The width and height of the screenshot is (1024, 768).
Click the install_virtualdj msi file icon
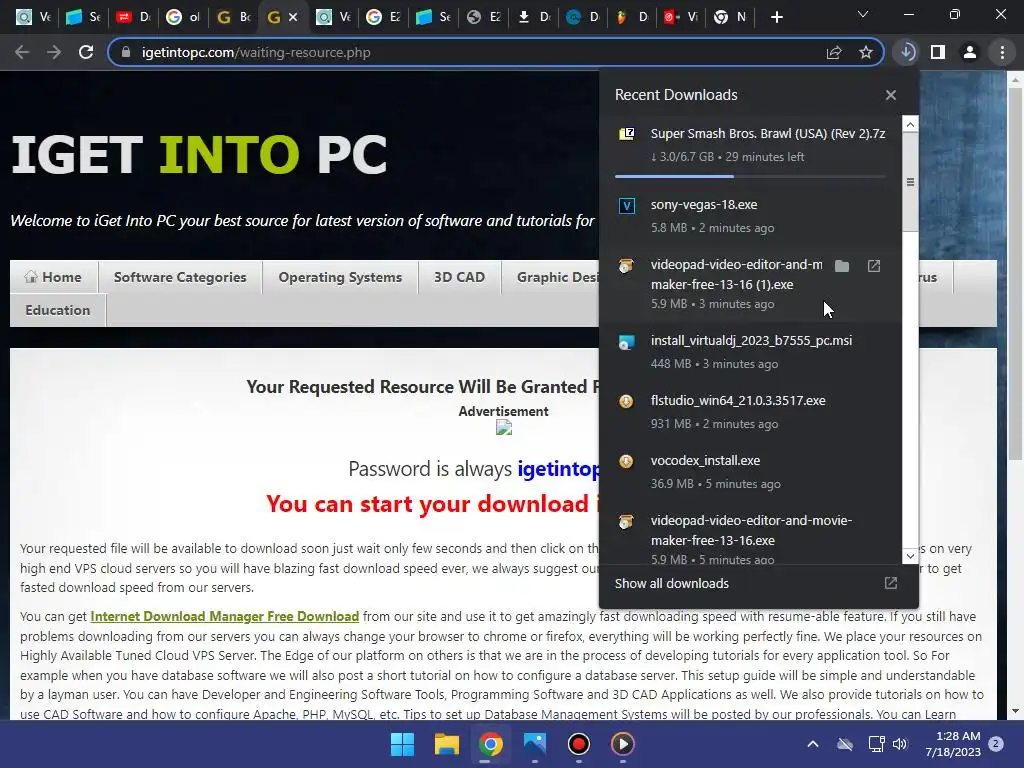(x=626, y=342)
